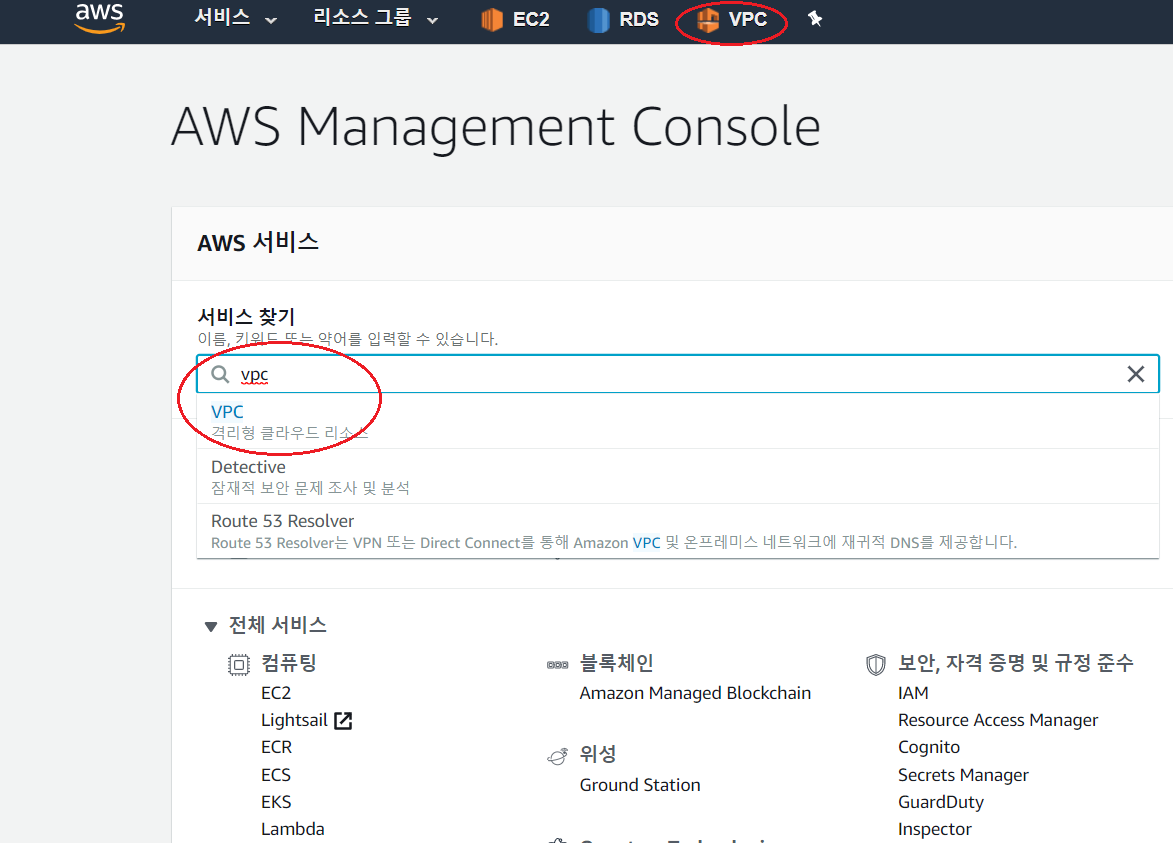Open Amazon Managed Blockchain

695,693
